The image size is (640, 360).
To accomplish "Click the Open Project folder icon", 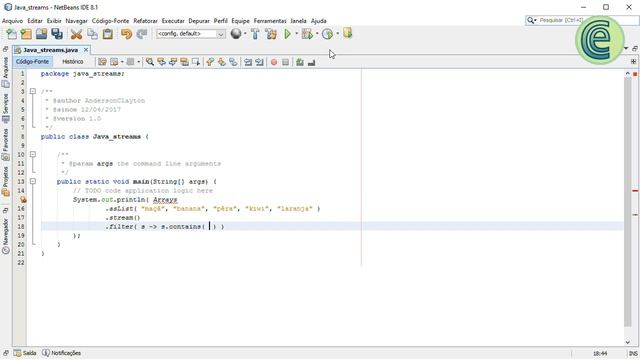I will point(41,34).
